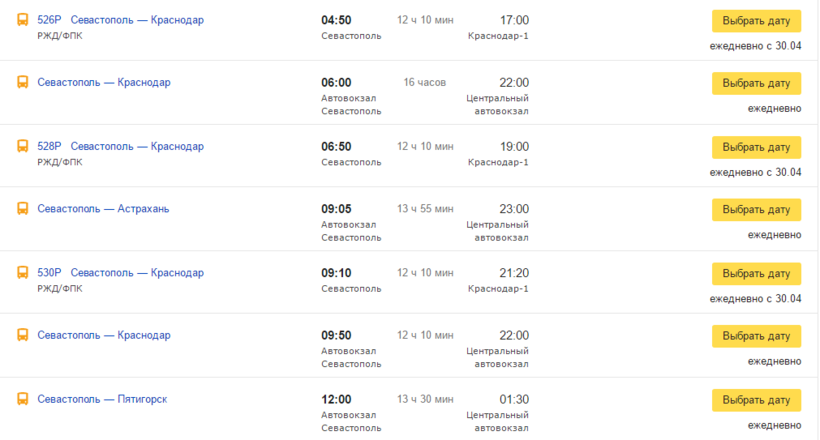This screenshot has width=820, height=440.
Task: Select date for the 09:10 departure
Action: 756,273
